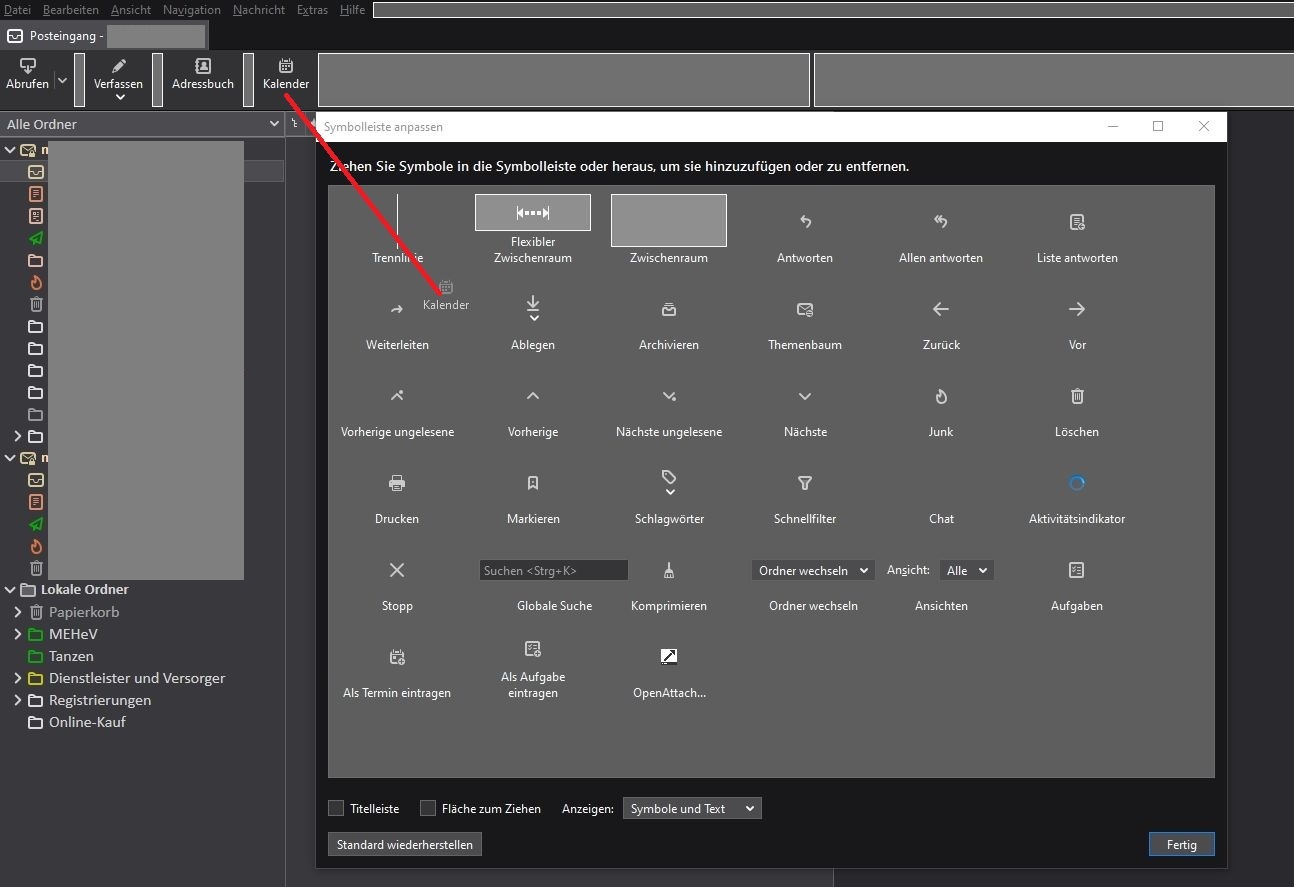Select the Schnellfilter funnel icon

[804, 484]
